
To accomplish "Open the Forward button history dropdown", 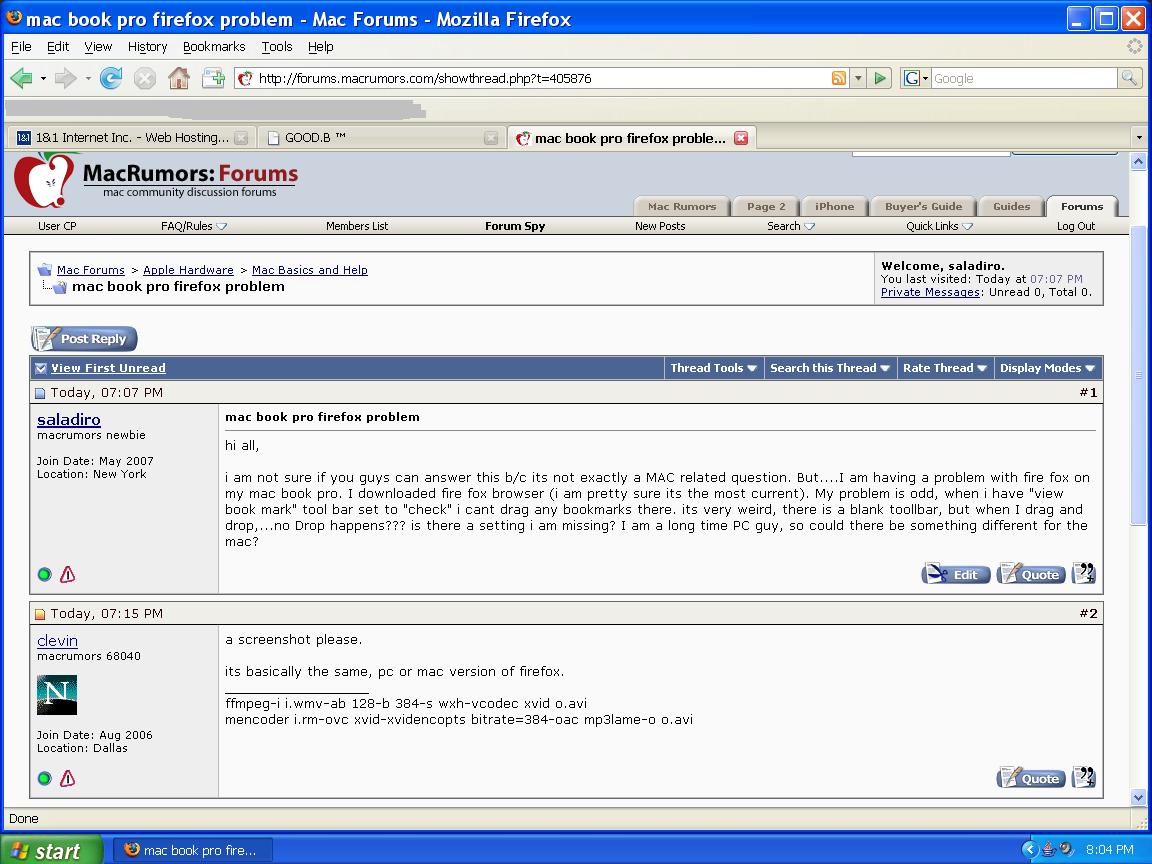I will [88, 78].
